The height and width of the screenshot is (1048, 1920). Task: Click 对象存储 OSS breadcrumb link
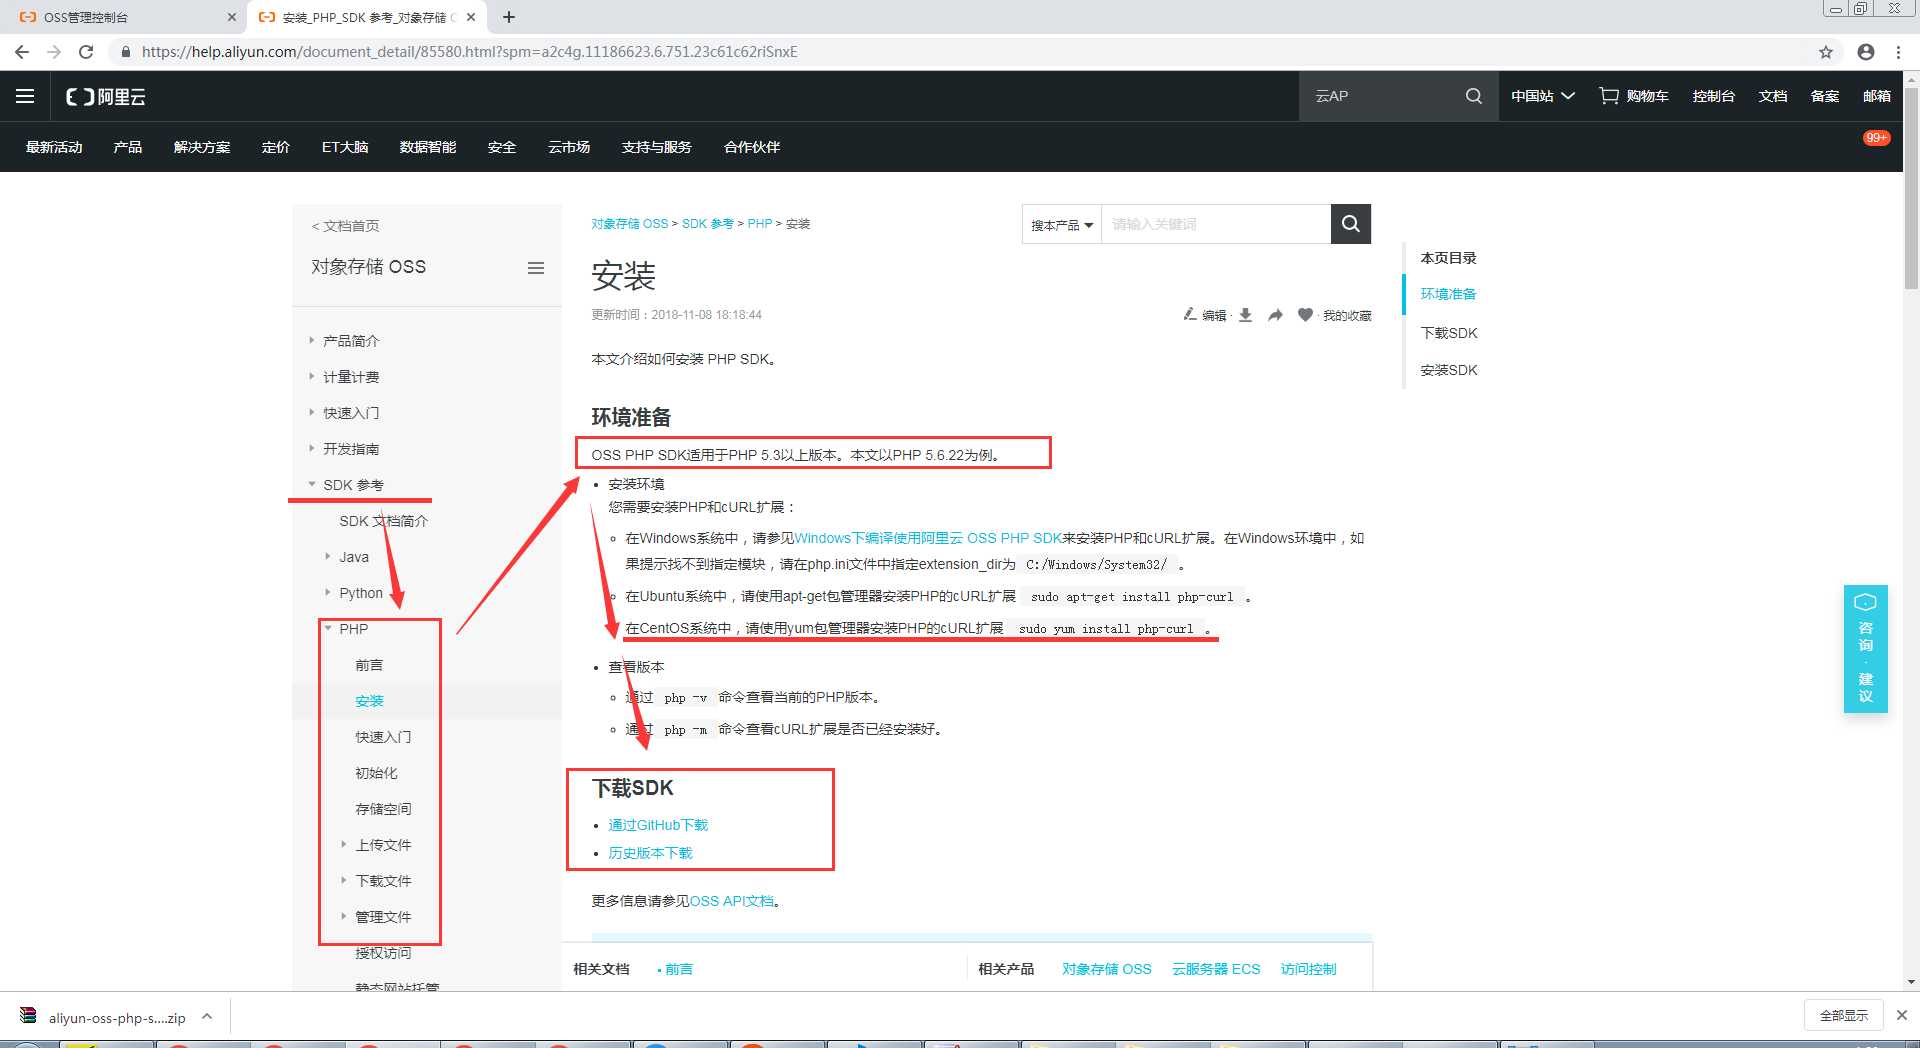tap(630, 224)
